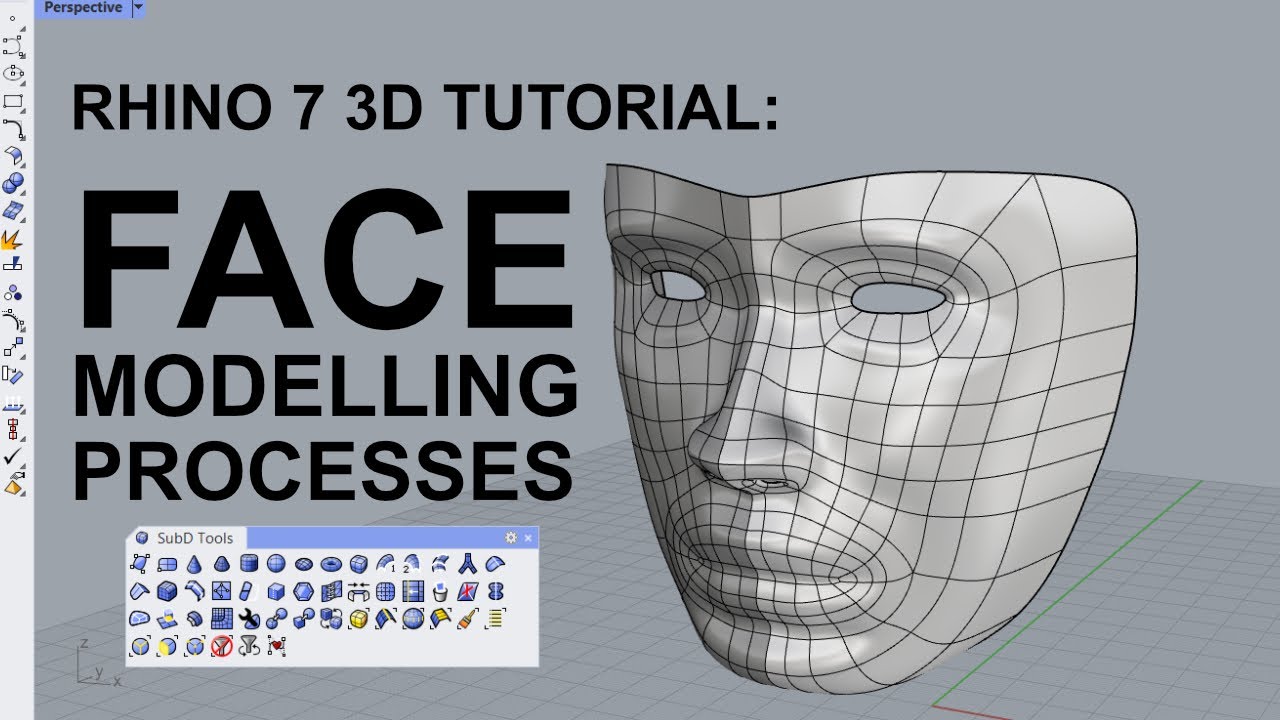Create a SubD cylinder
This screenshot has height=720, width=1280.
click(249, 564)
